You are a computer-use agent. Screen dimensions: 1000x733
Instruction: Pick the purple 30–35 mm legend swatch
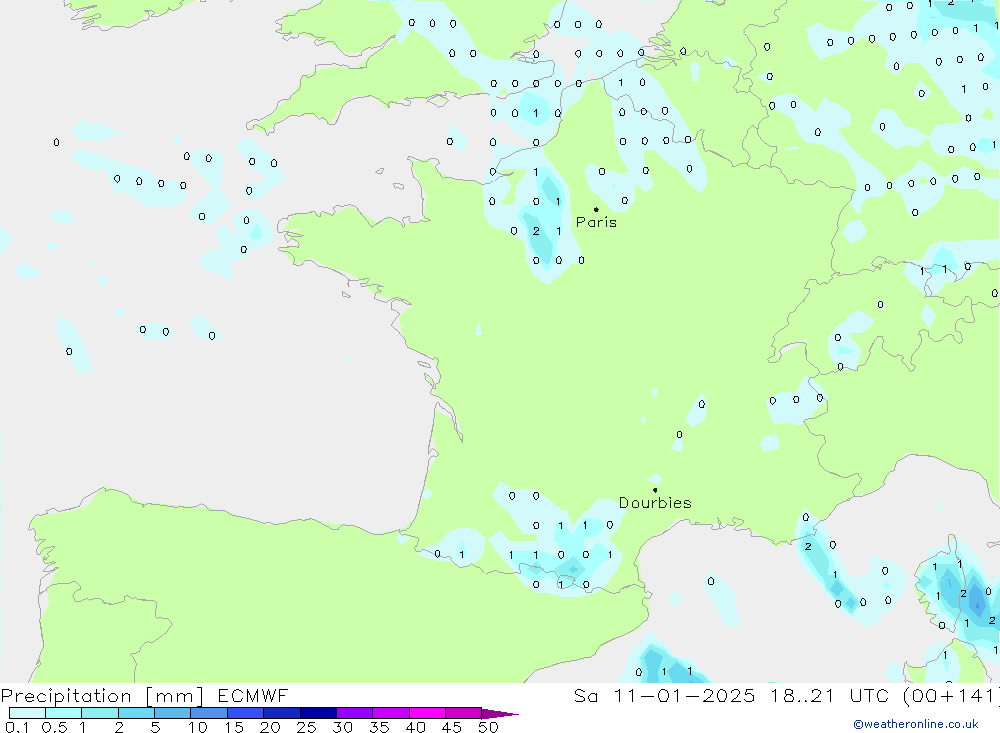tap(355, 713)
